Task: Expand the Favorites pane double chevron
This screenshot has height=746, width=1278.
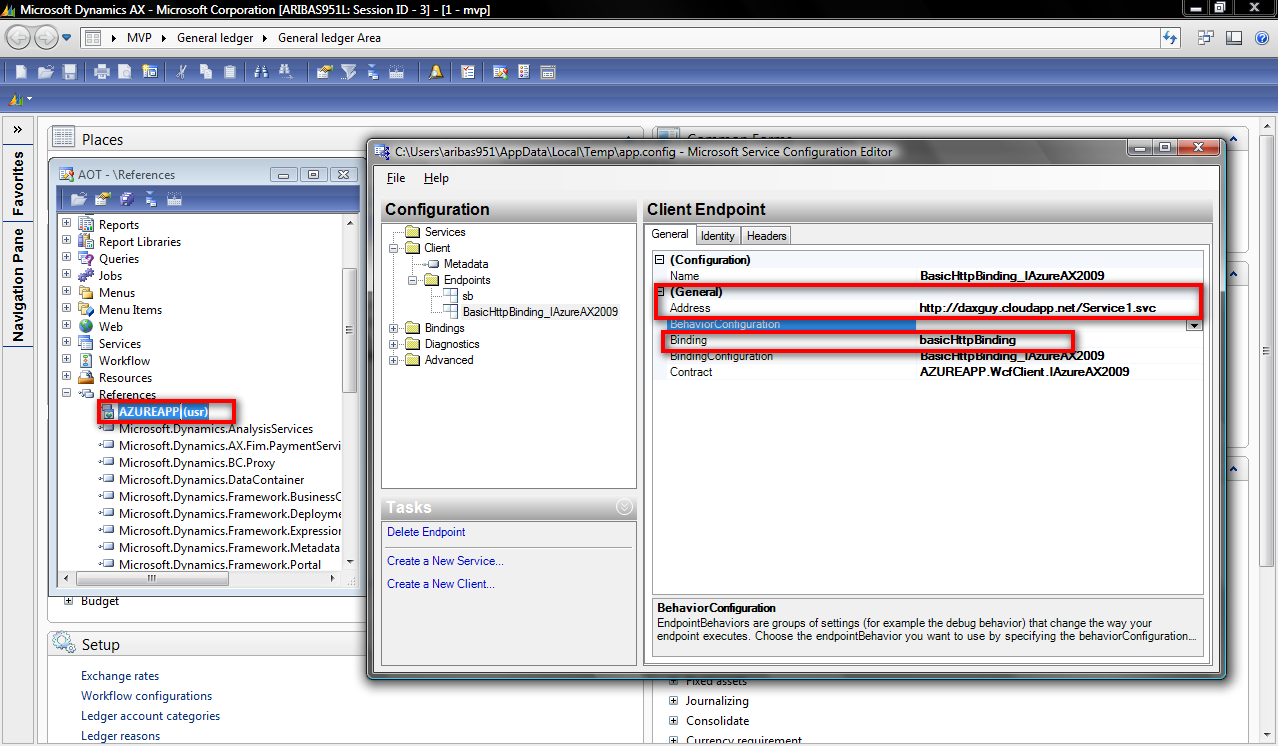Action: pyautogui.click(x=17, y=131)
